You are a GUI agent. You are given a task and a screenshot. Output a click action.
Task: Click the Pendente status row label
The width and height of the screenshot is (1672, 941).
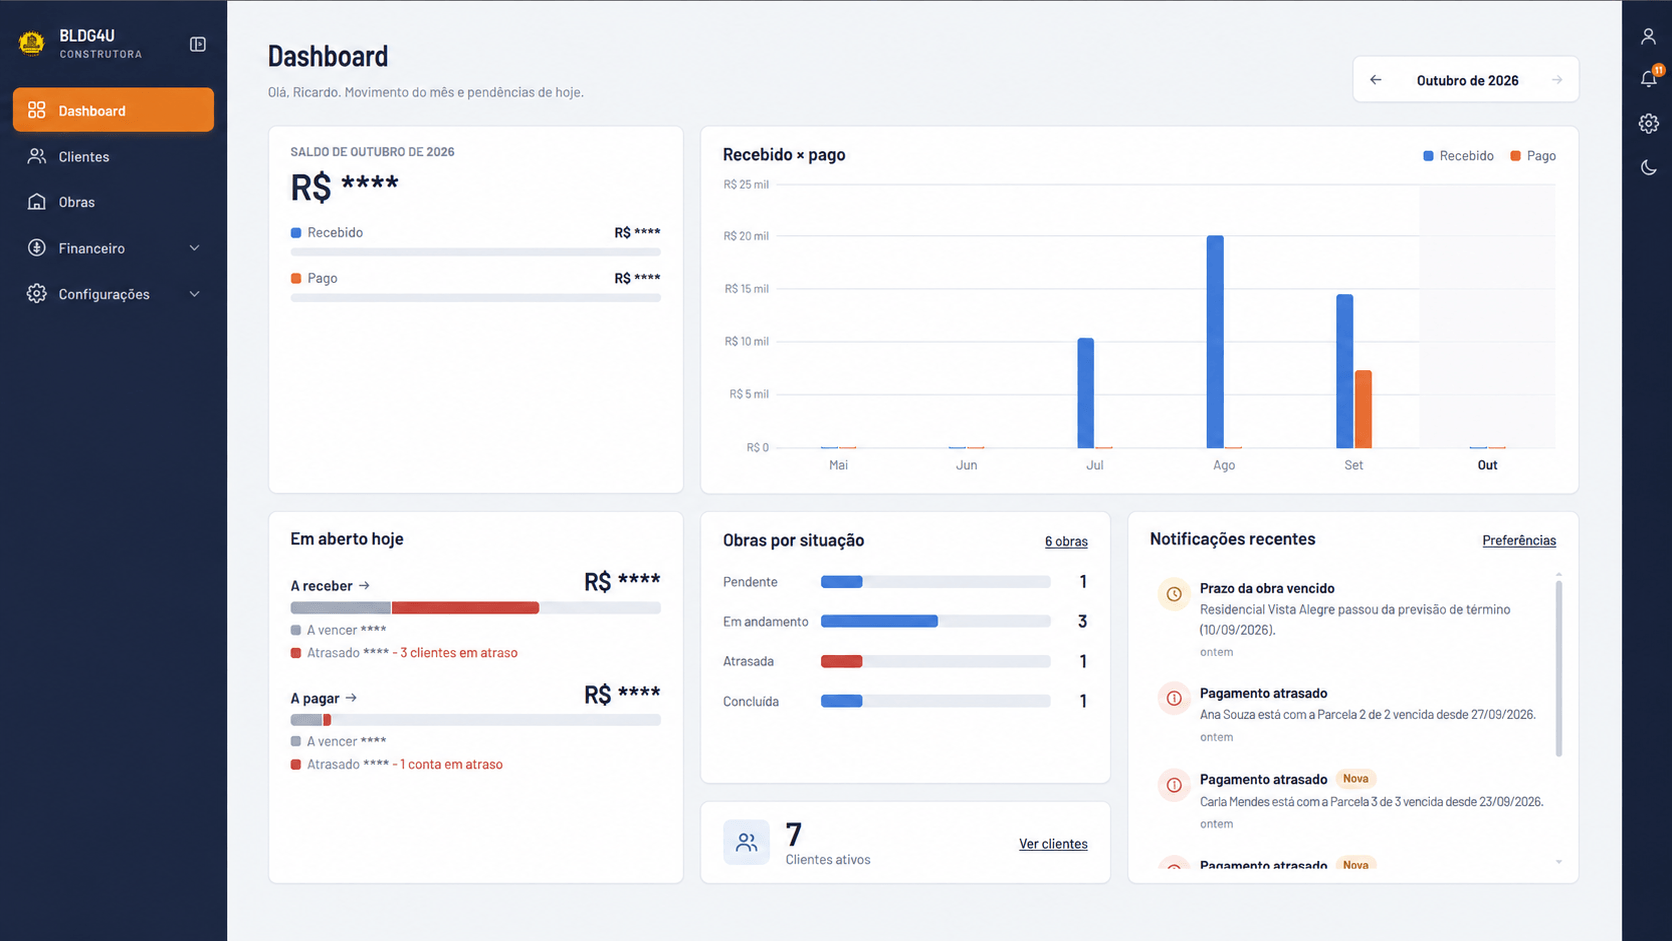[750, 582]
